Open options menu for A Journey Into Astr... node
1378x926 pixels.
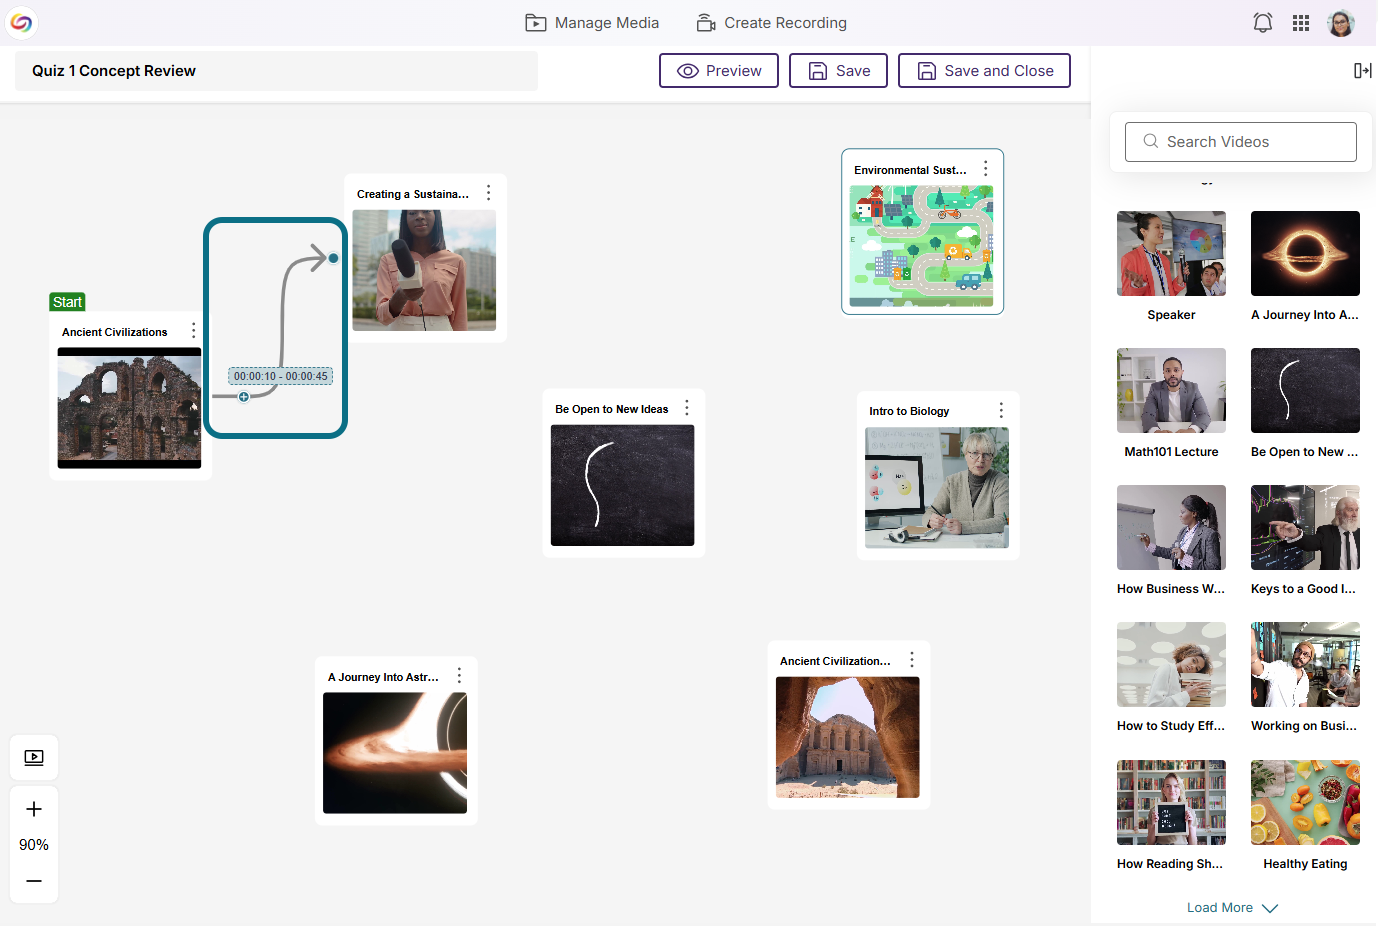pos(459,676)
